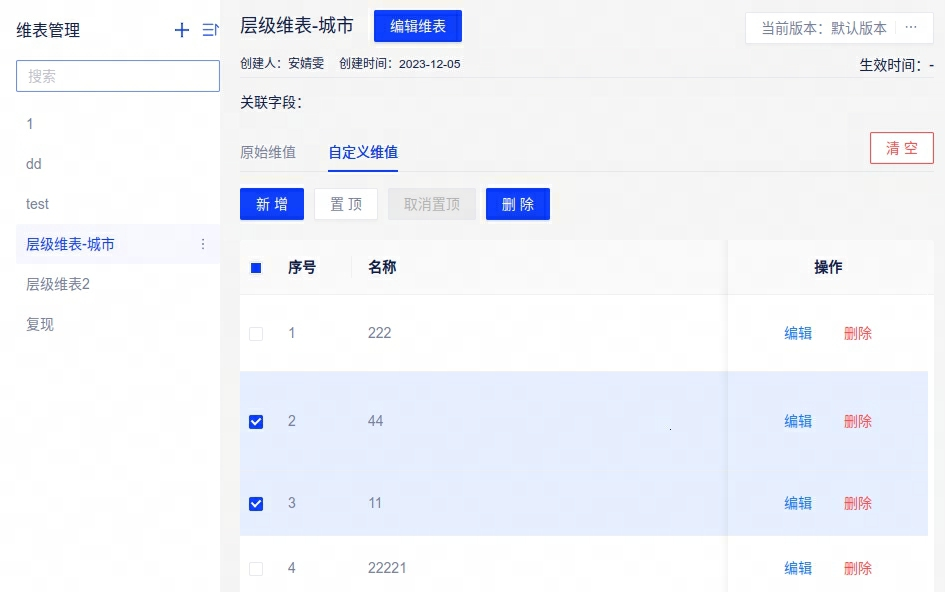Viewport: 945px width, 592px height.
Task: Open the 当前版本 version dropdown
Action: (x=822, y=28)
